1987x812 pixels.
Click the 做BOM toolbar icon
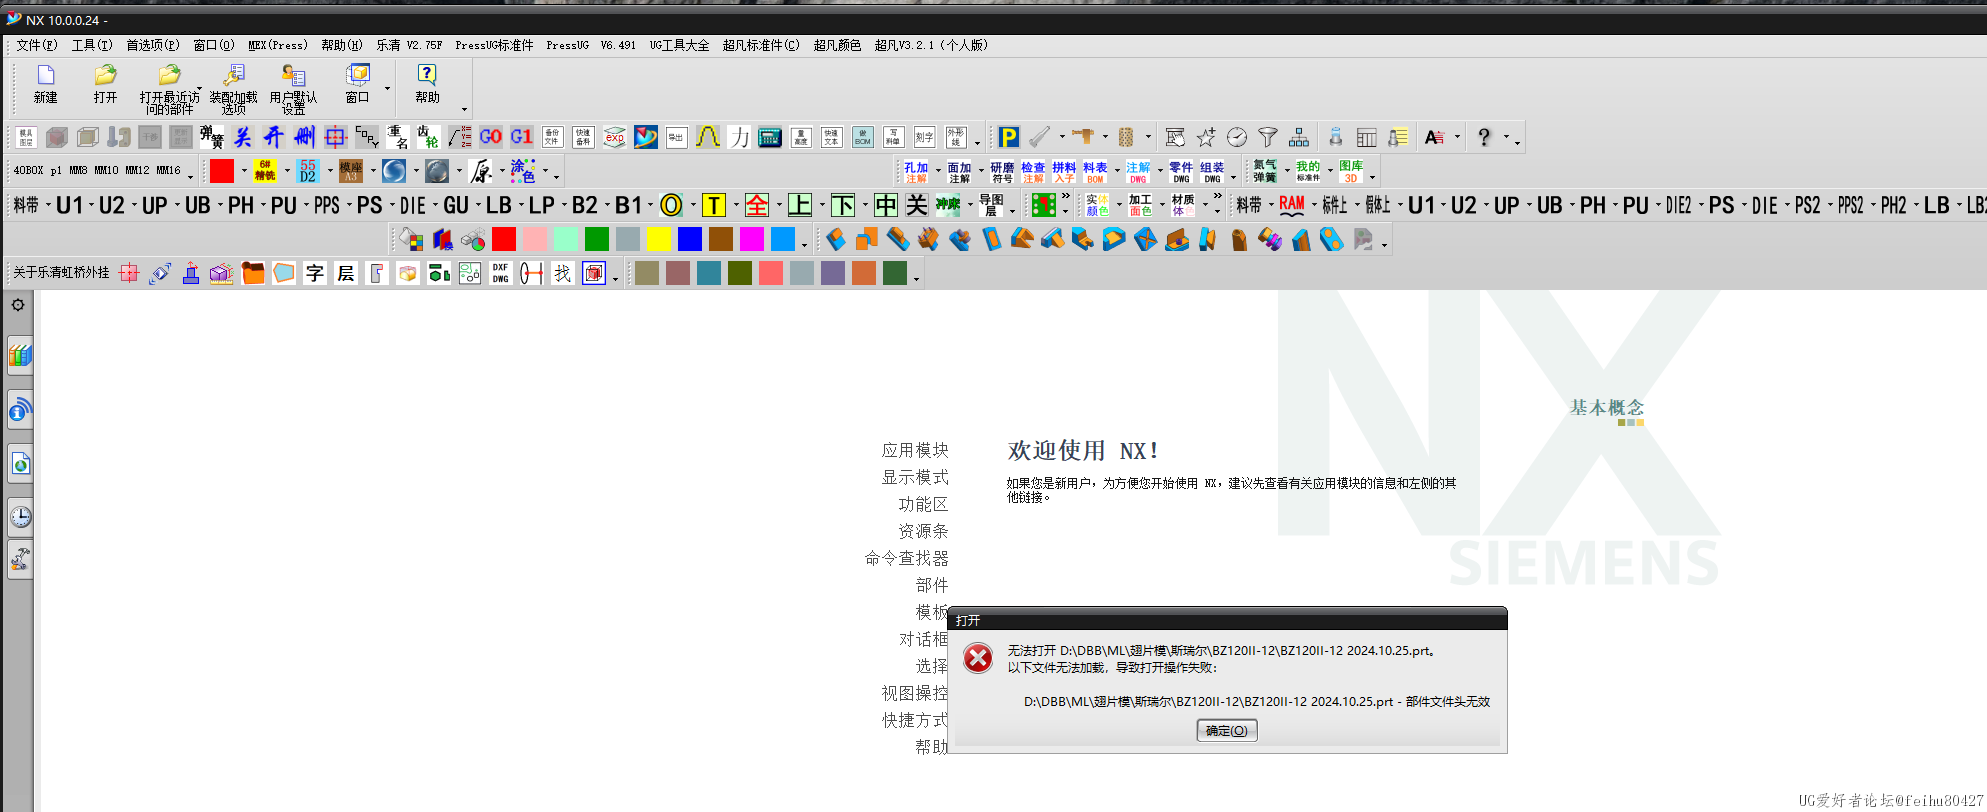click(x=863, y=137)
